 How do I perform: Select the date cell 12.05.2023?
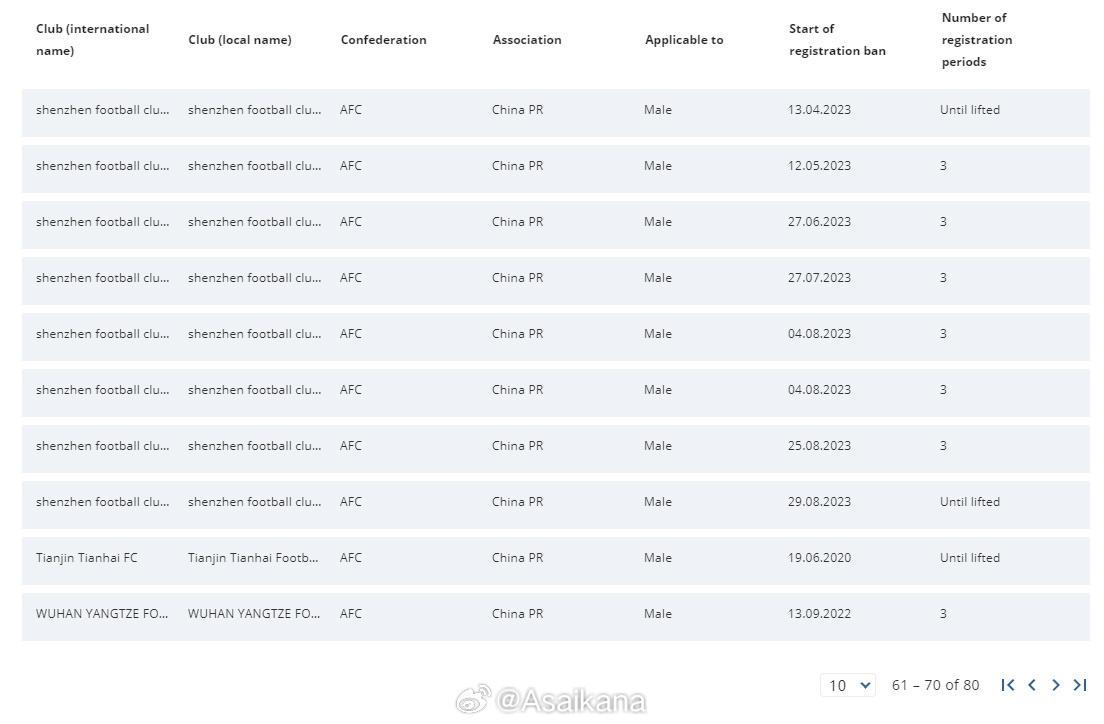pos(819,166)
